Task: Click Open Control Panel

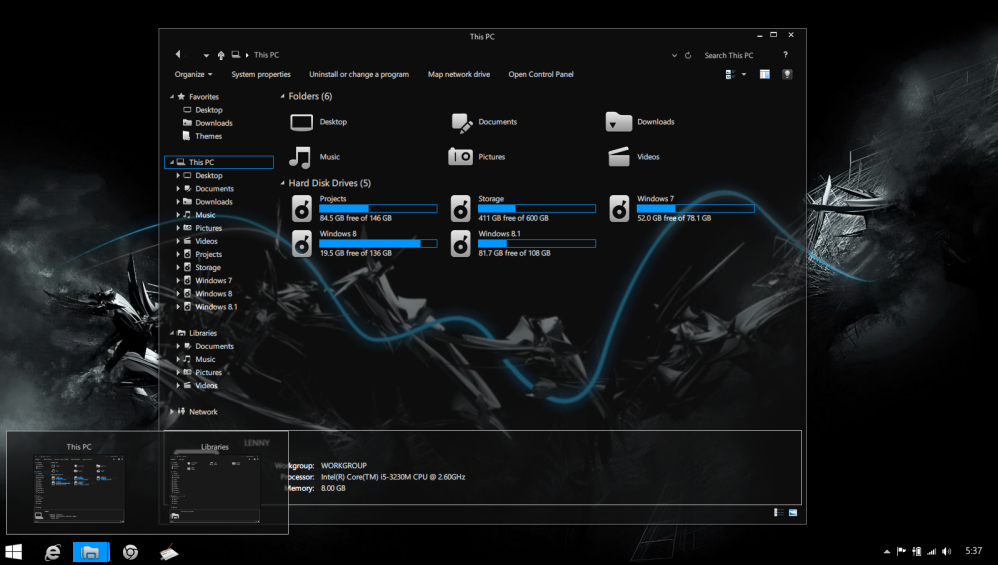Action: (541, 74)
